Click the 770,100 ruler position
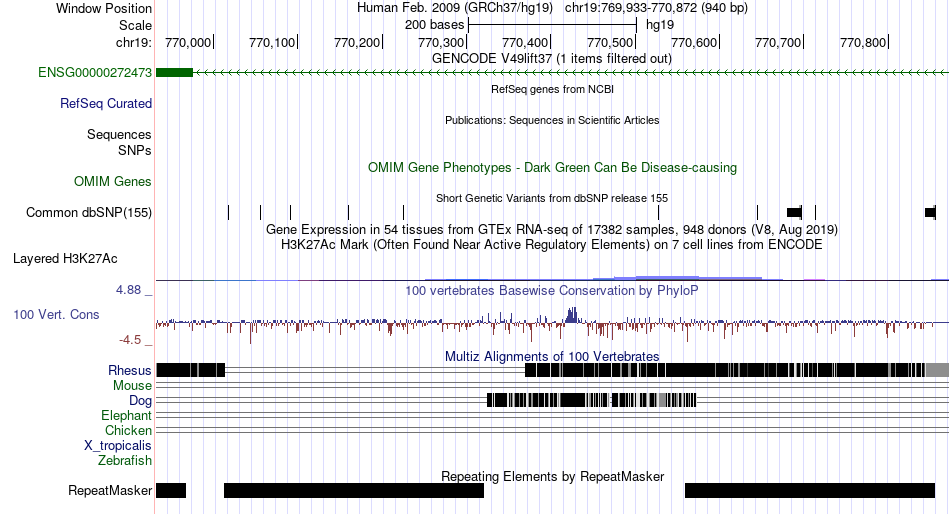 (273, 42)
